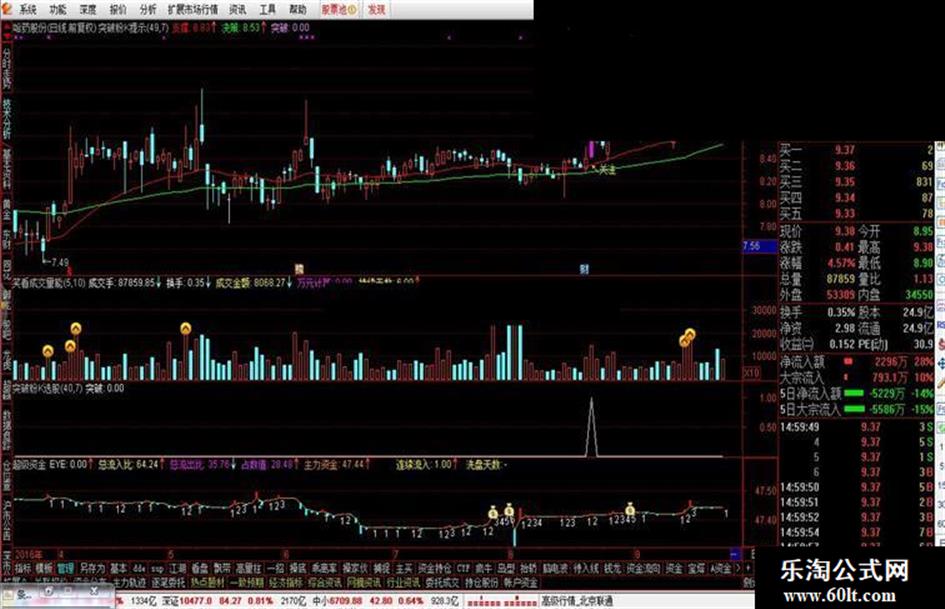Open the 资讯 menu
Screen dimensions: 945x609
click(x=237, y=10)
